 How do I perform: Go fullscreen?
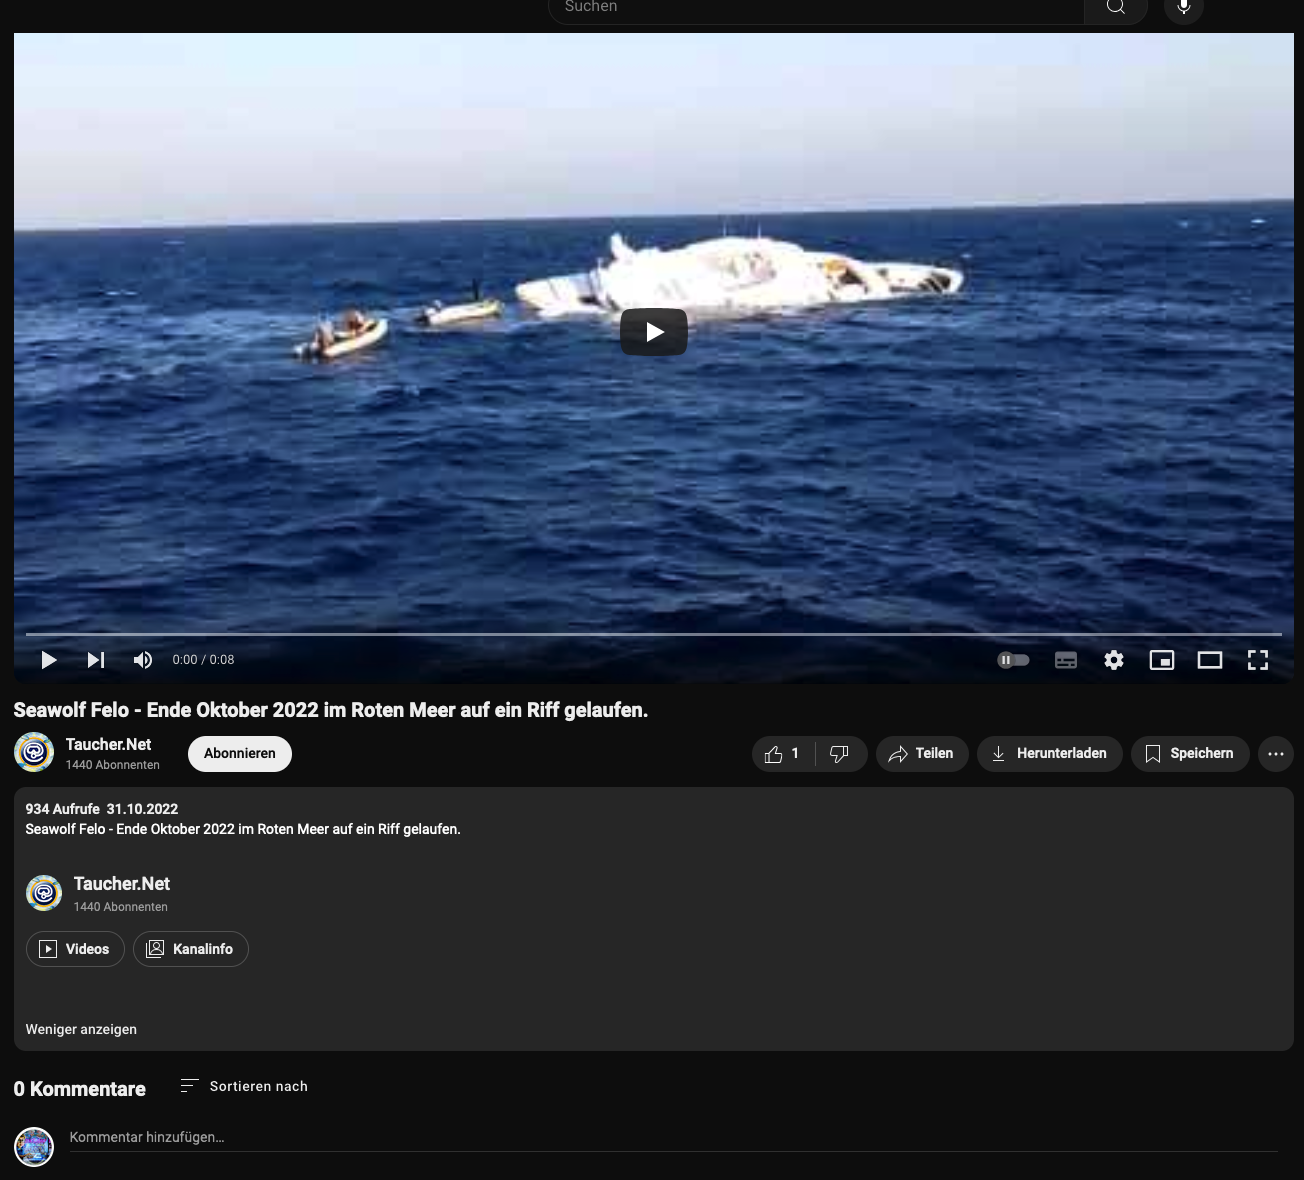pos(1258,660)
